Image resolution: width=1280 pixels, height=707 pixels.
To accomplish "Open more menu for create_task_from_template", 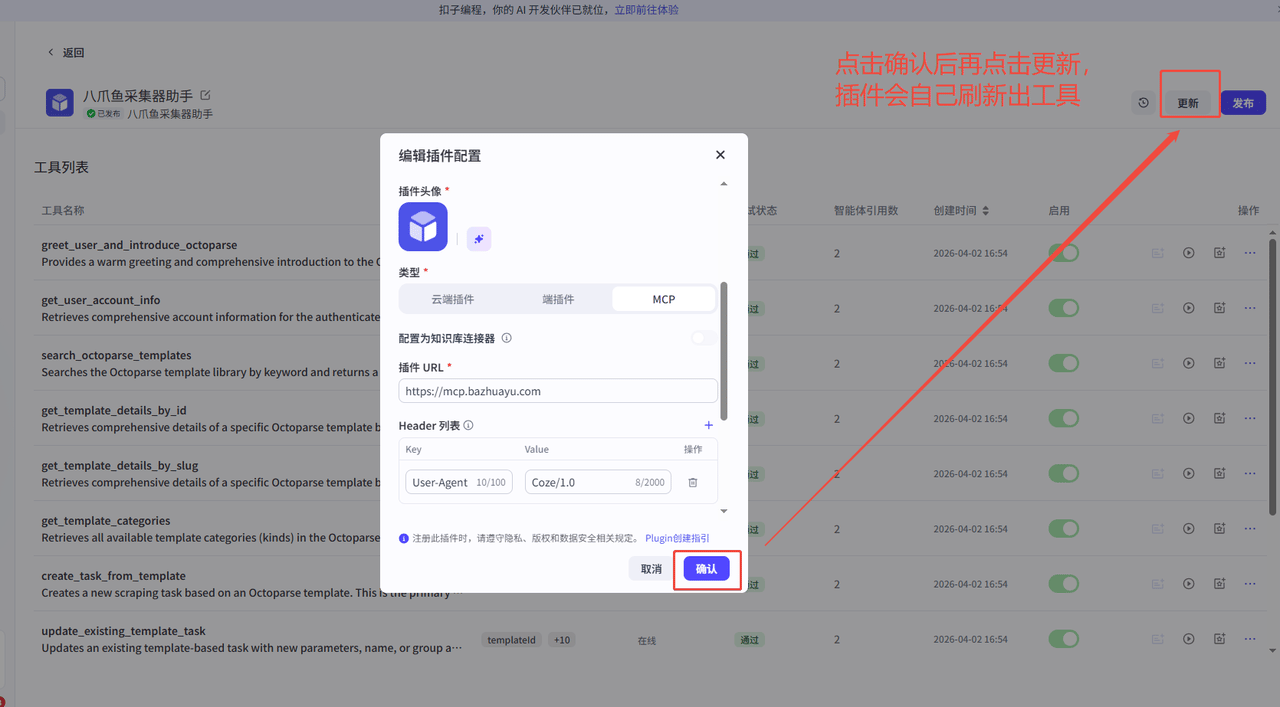I will 1250,584.
